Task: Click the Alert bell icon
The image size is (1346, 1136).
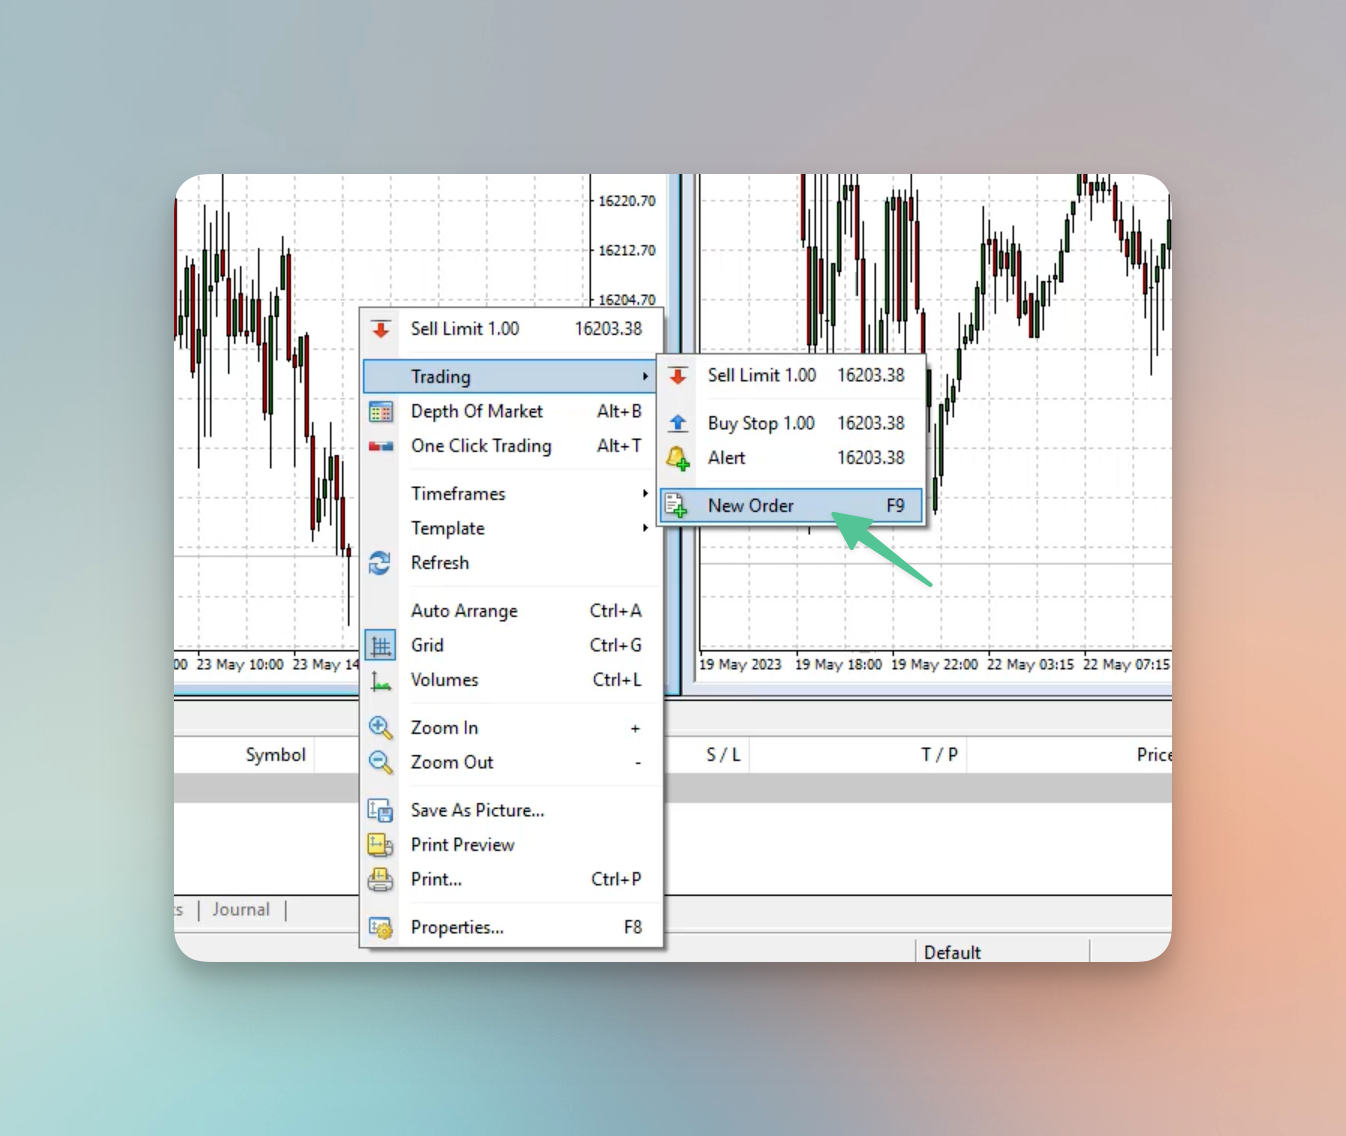Action: [x=677, y=458]
